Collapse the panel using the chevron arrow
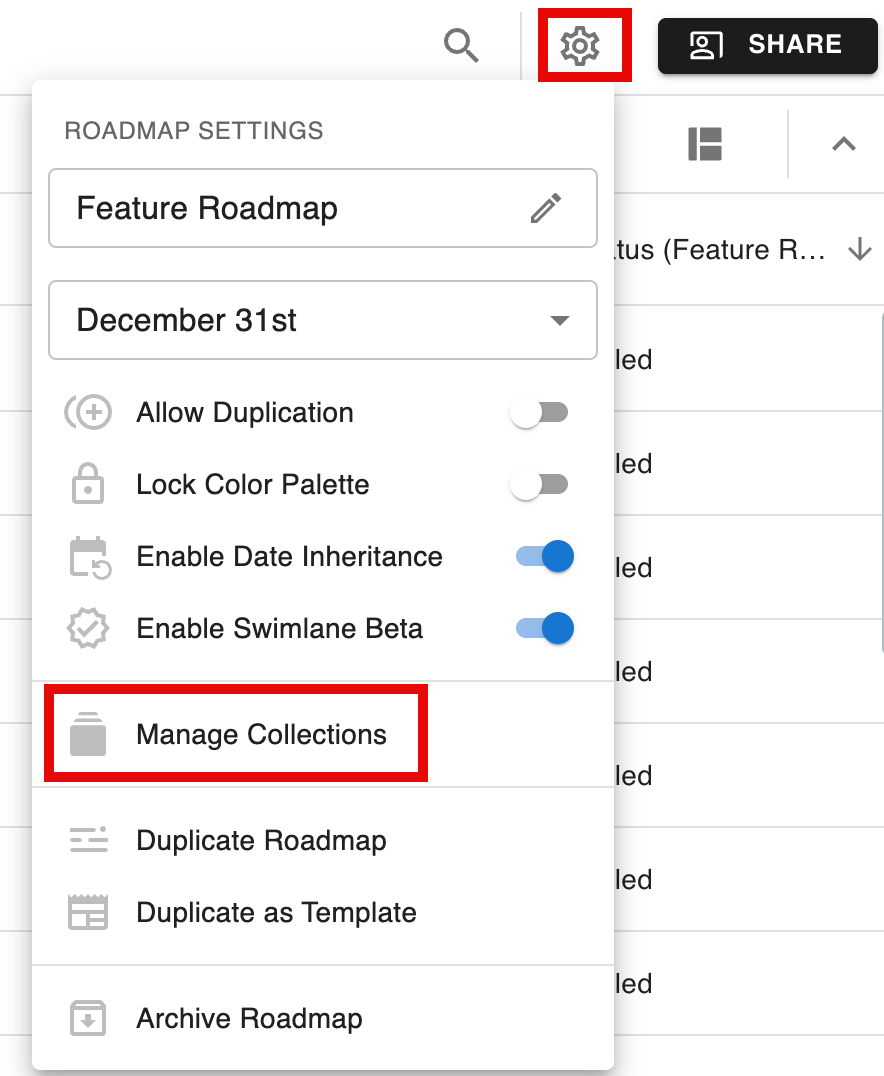The height and width of the screenshot is (1076, 884). (x=843, y=145)
